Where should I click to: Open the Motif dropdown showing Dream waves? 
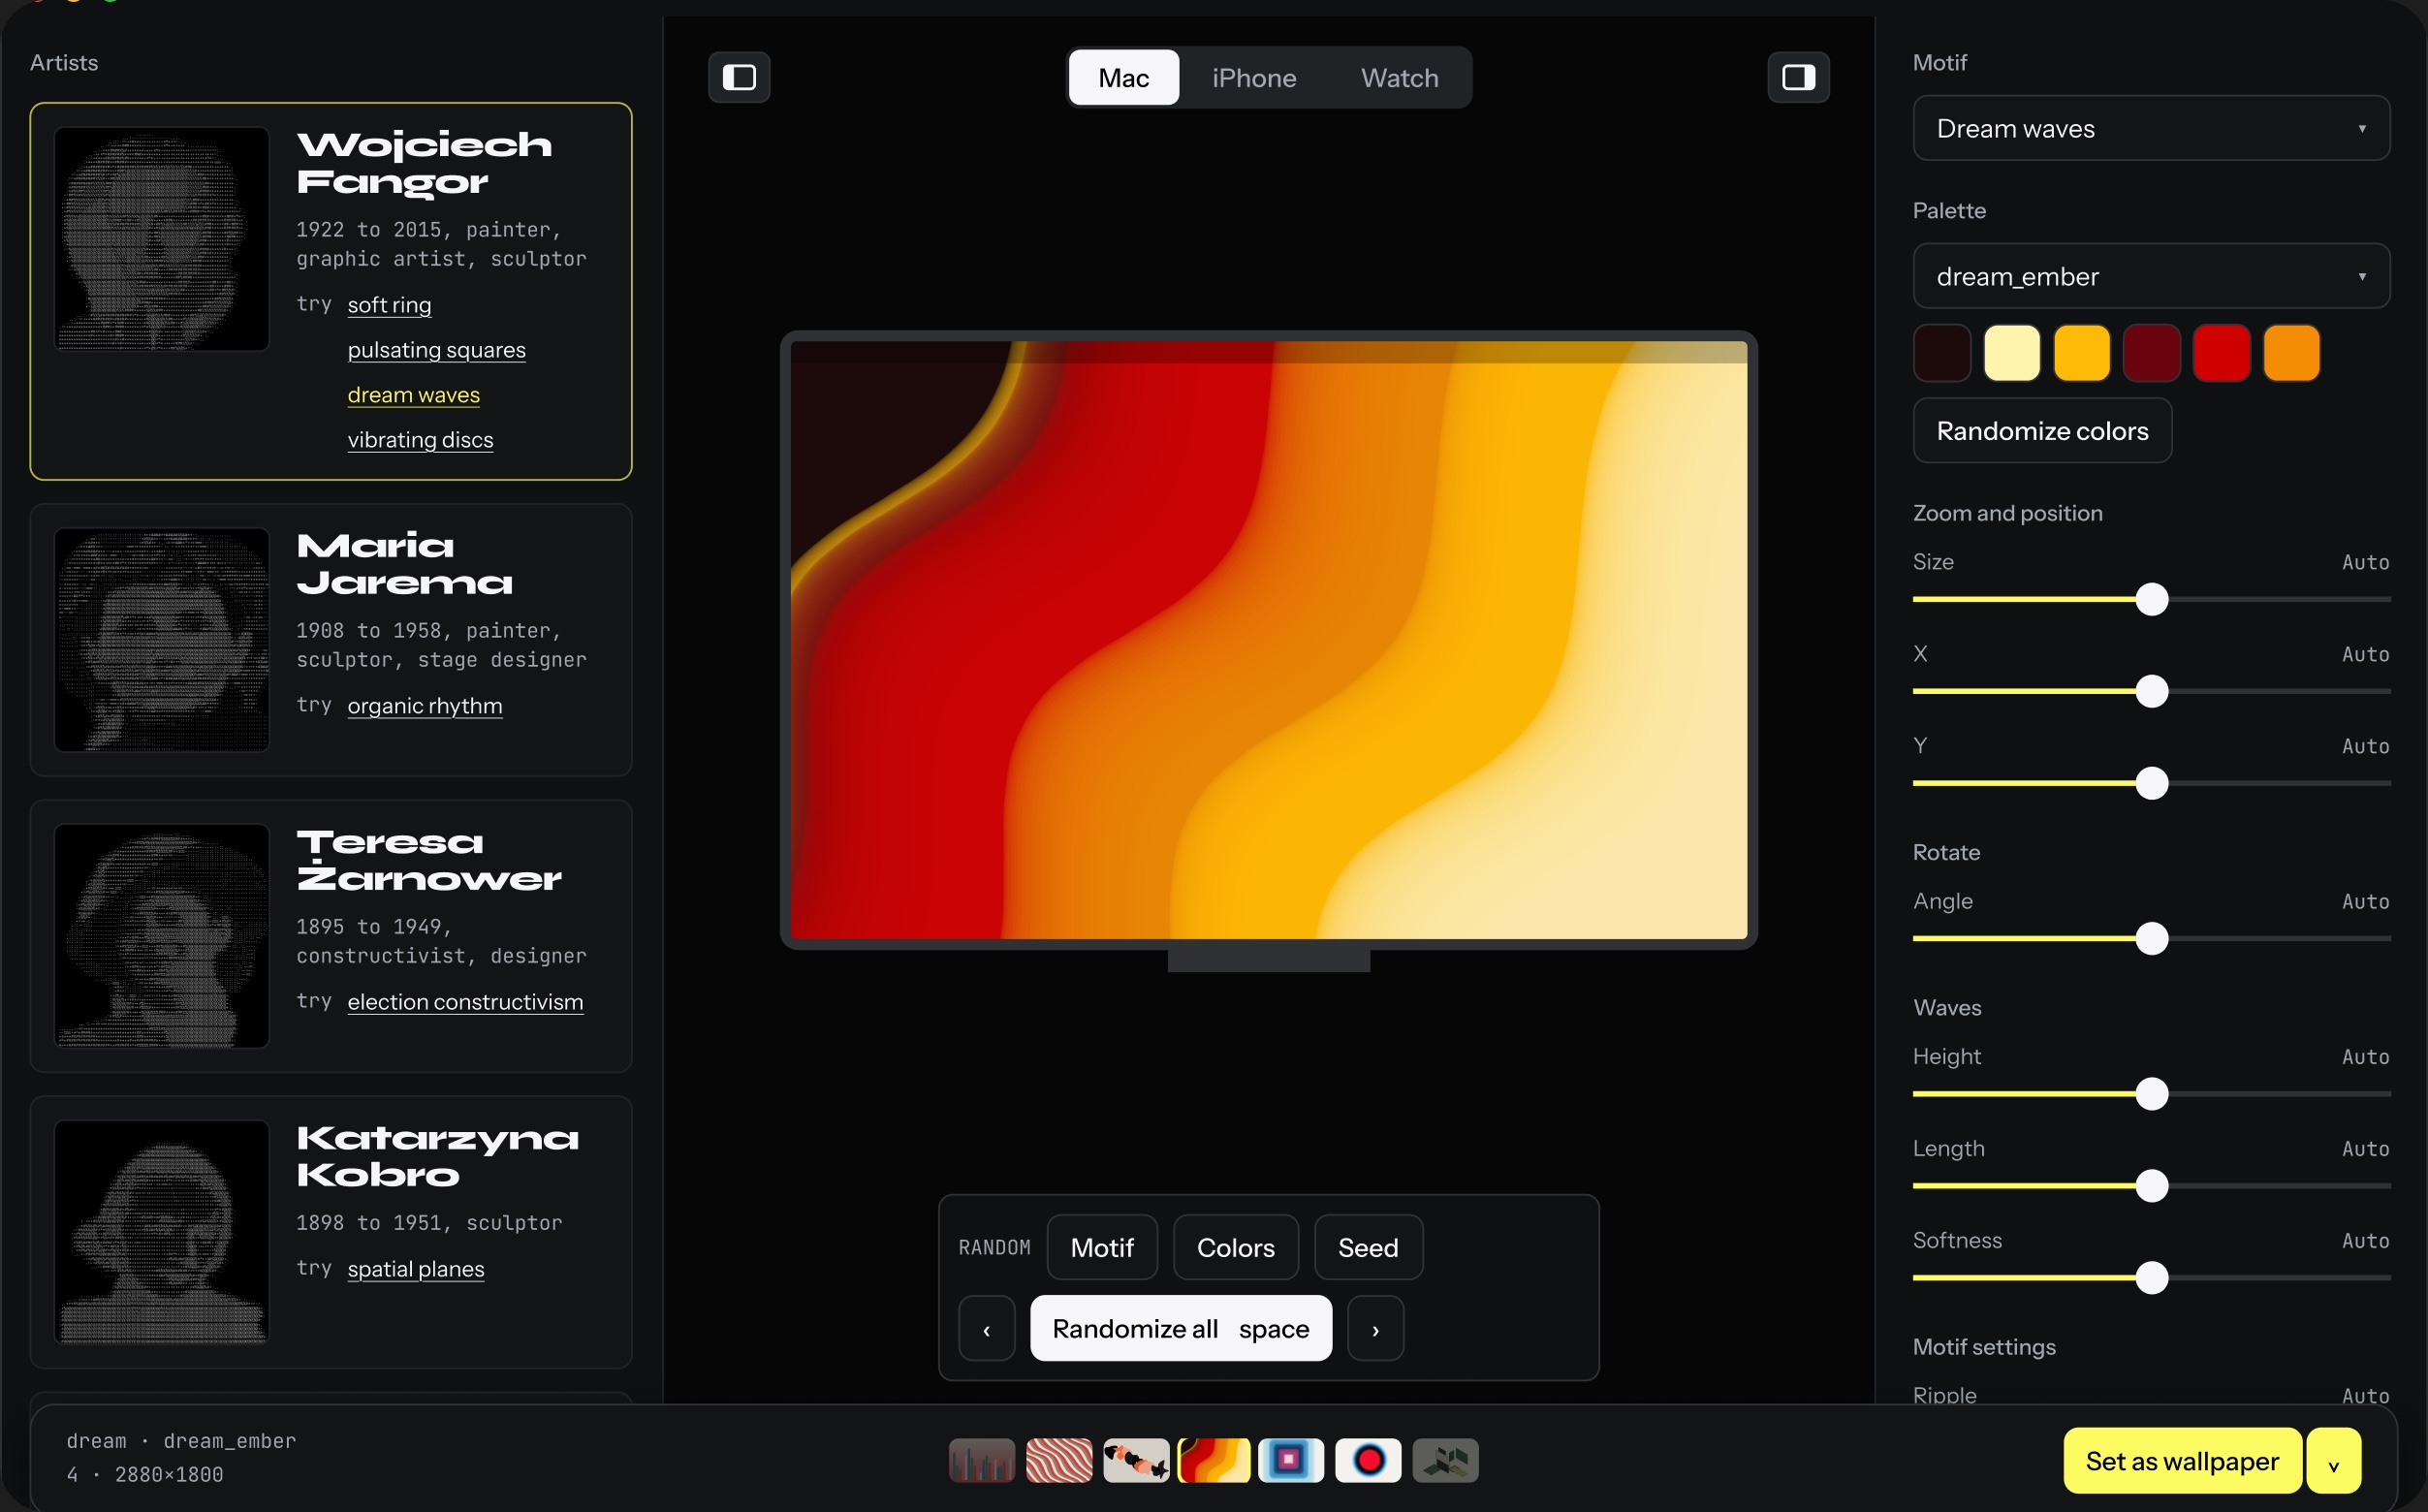pos(2151,128)
